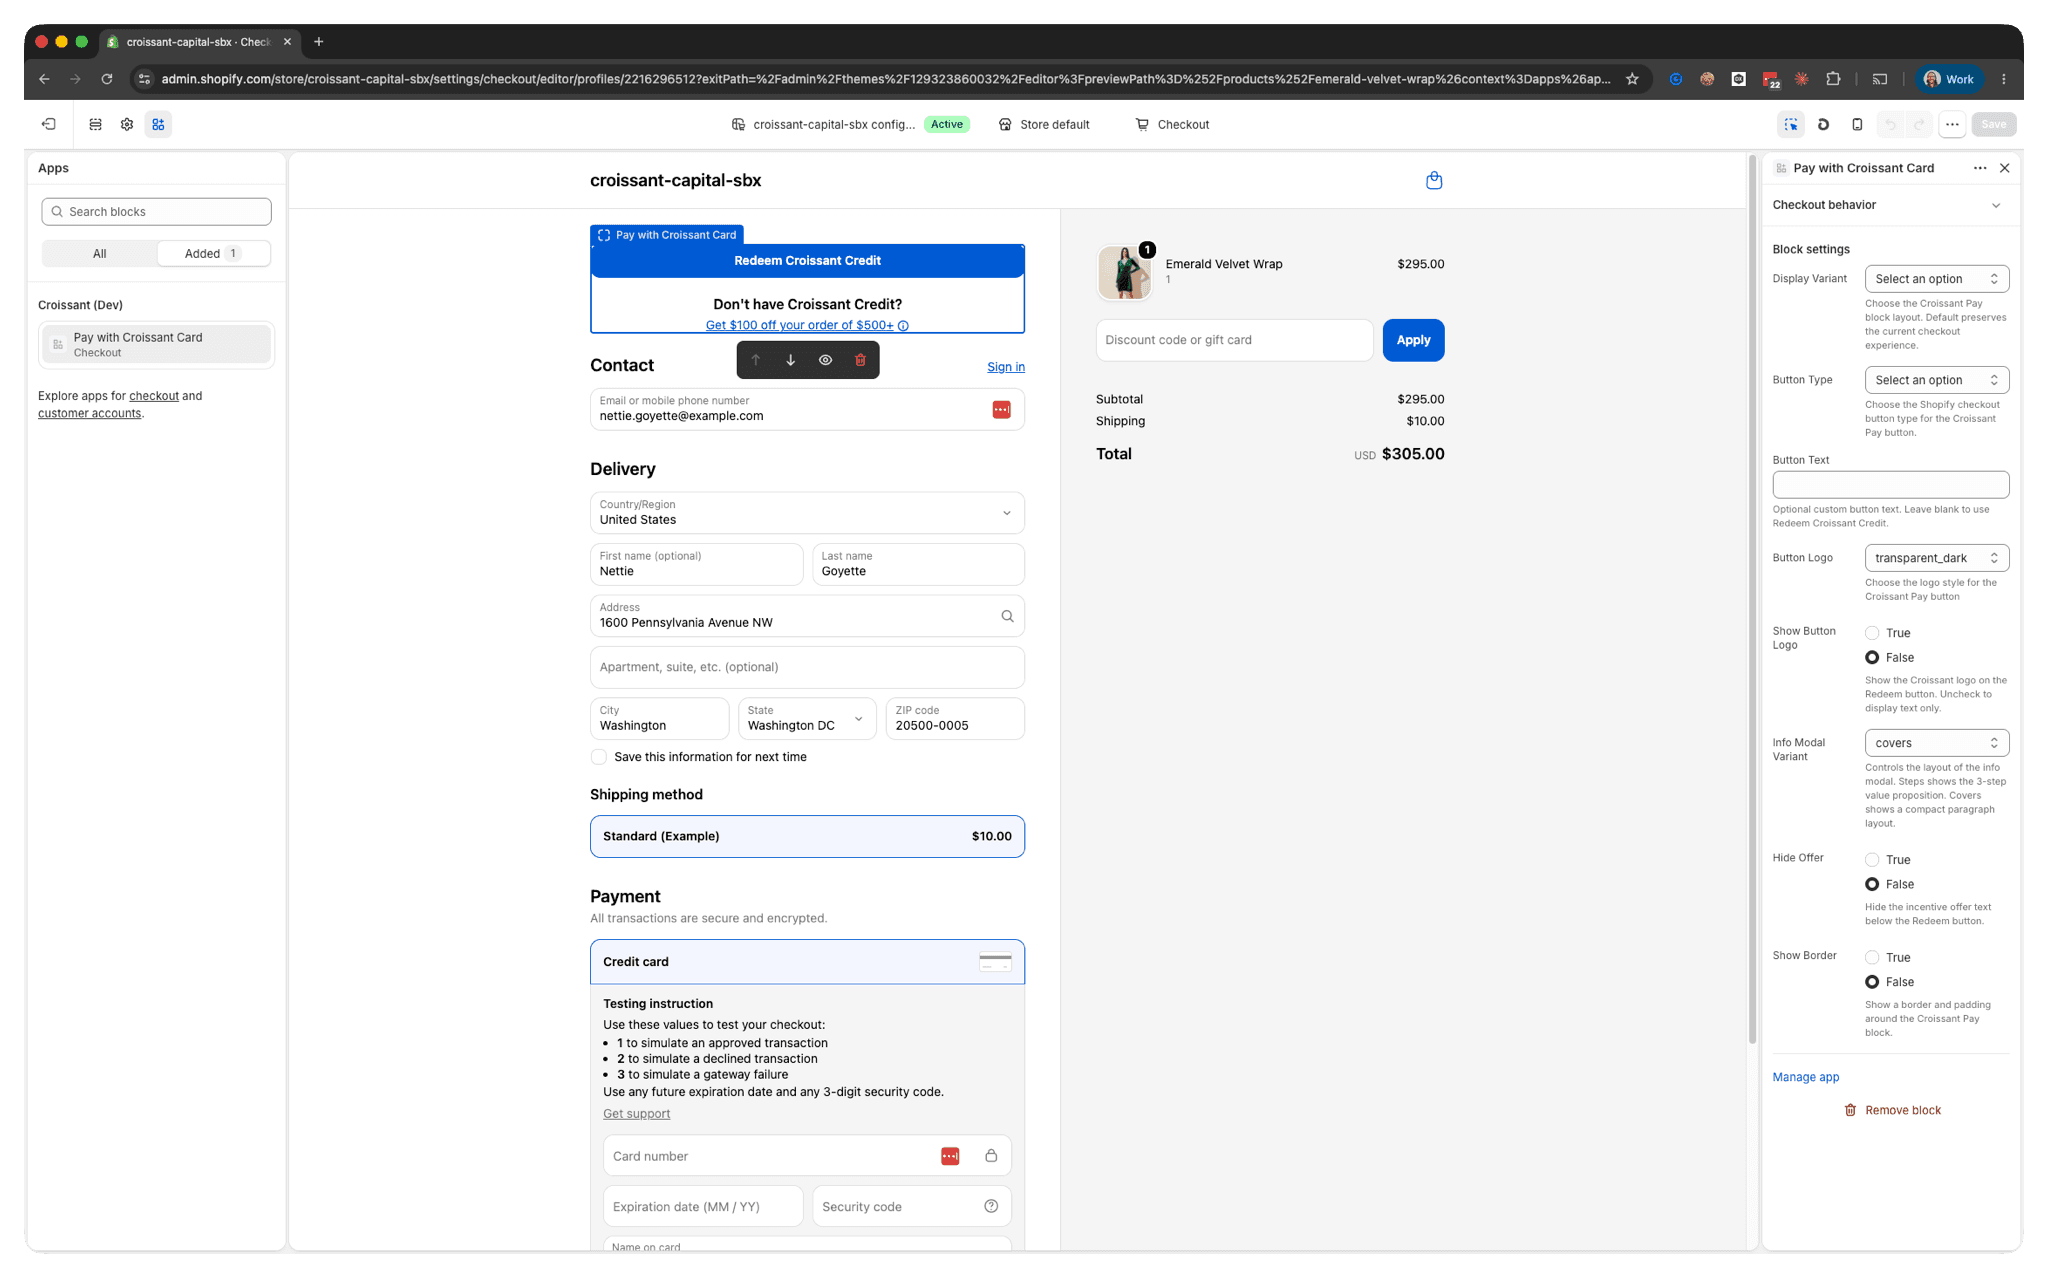Click the offer info circle icon

tap(903, 326)
